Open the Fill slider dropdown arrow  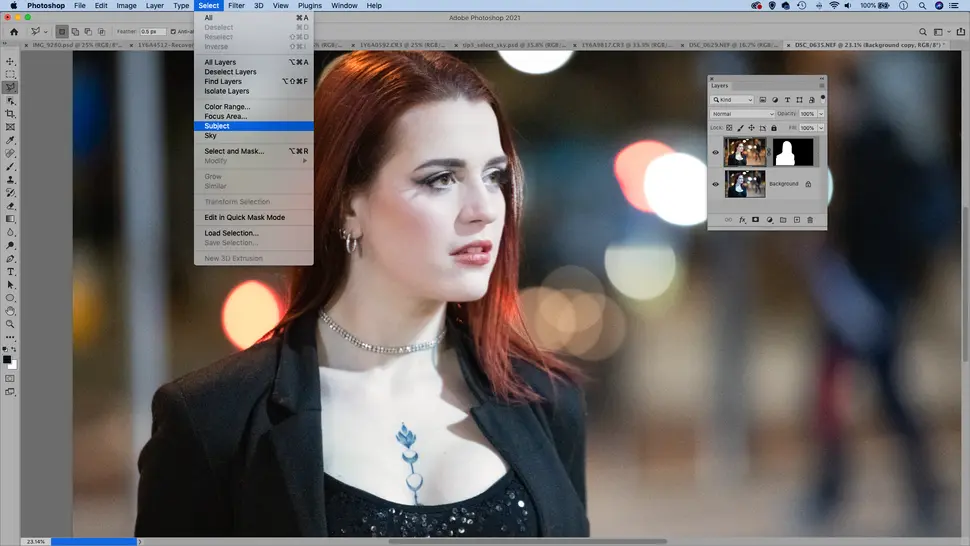821,128
